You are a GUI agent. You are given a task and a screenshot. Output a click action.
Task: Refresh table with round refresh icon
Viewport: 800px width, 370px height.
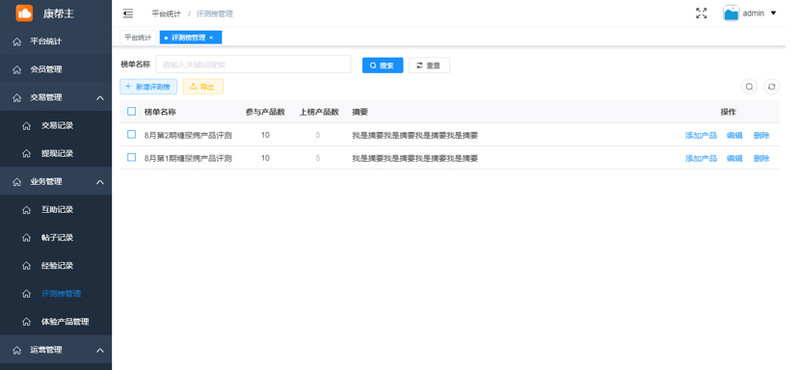pyautogui.click(x=771, y=87)
